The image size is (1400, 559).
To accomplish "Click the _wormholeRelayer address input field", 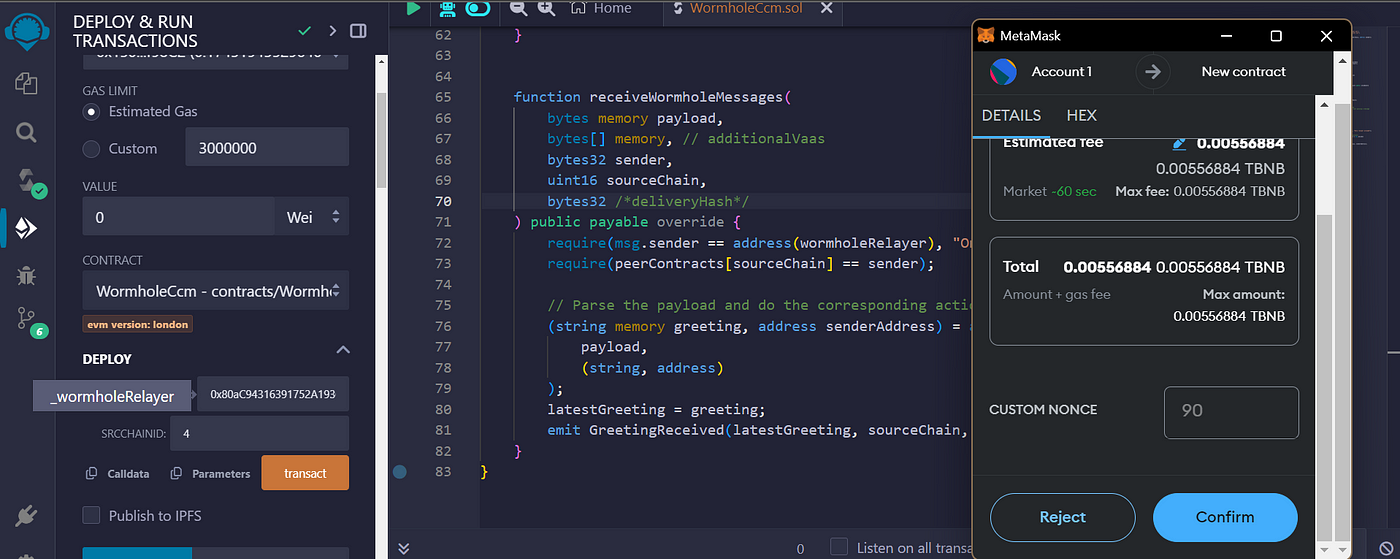I will pos(273,394).
